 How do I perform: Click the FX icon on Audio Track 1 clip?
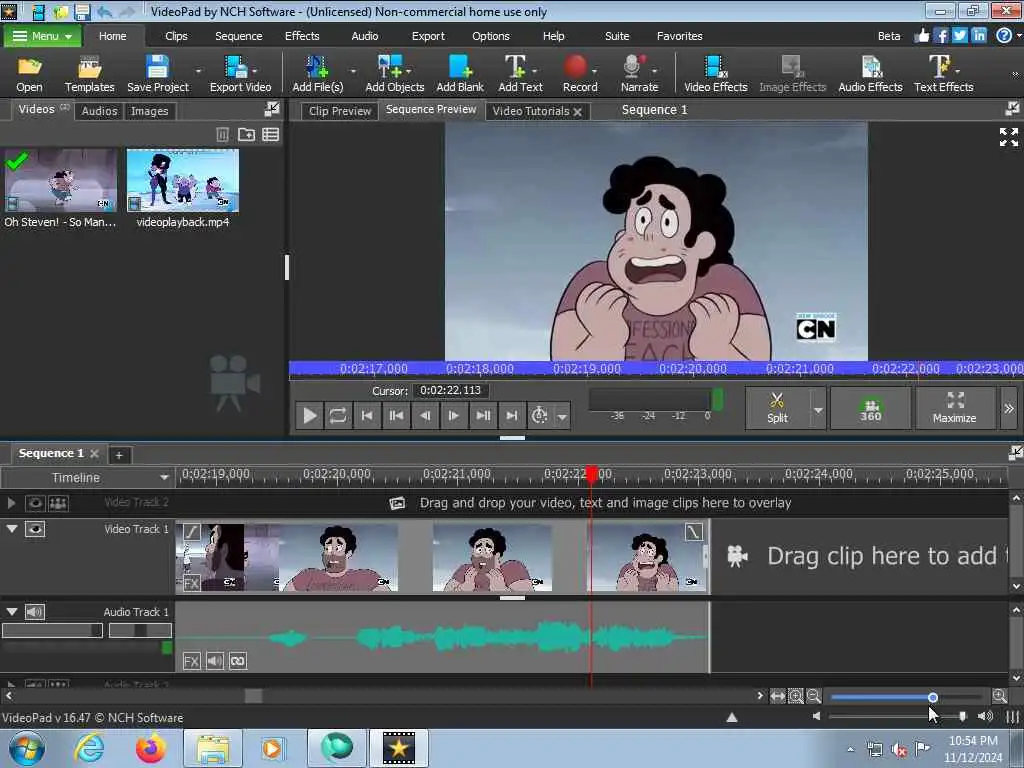[x=191, y=661]
